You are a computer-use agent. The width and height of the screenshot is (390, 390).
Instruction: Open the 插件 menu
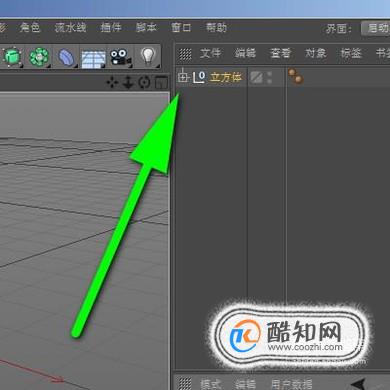111,27
